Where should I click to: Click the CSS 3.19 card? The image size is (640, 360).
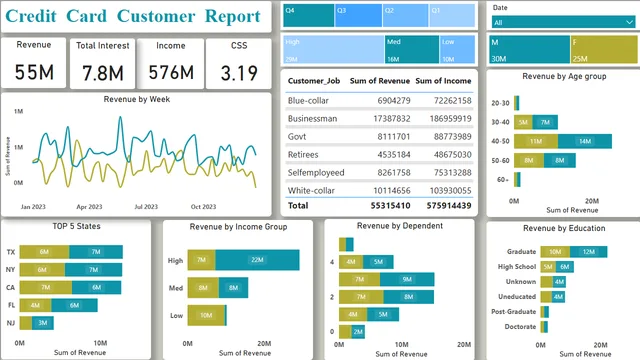tap(239, 63)
